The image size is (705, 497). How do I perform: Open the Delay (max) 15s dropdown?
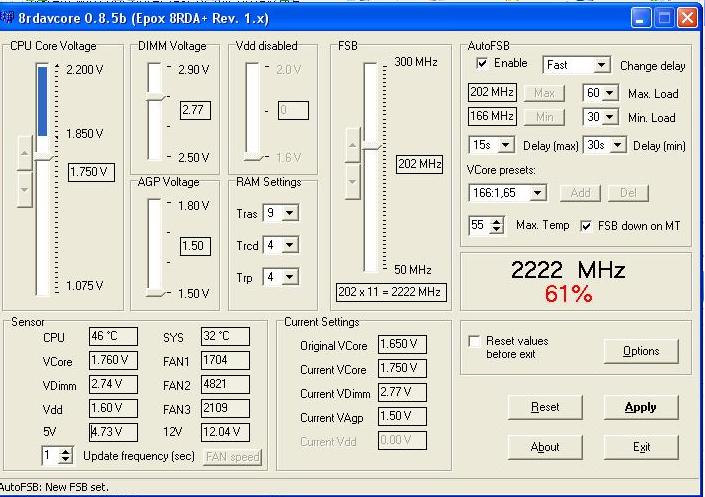pos(505,145)
